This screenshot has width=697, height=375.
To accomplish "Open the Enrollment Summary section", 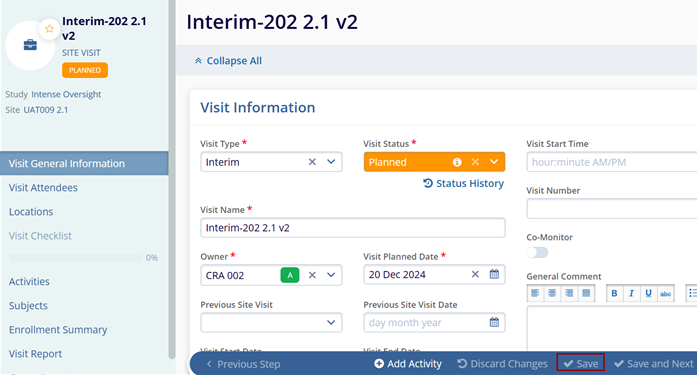I will pyautogui.click(x=58, y=330).
